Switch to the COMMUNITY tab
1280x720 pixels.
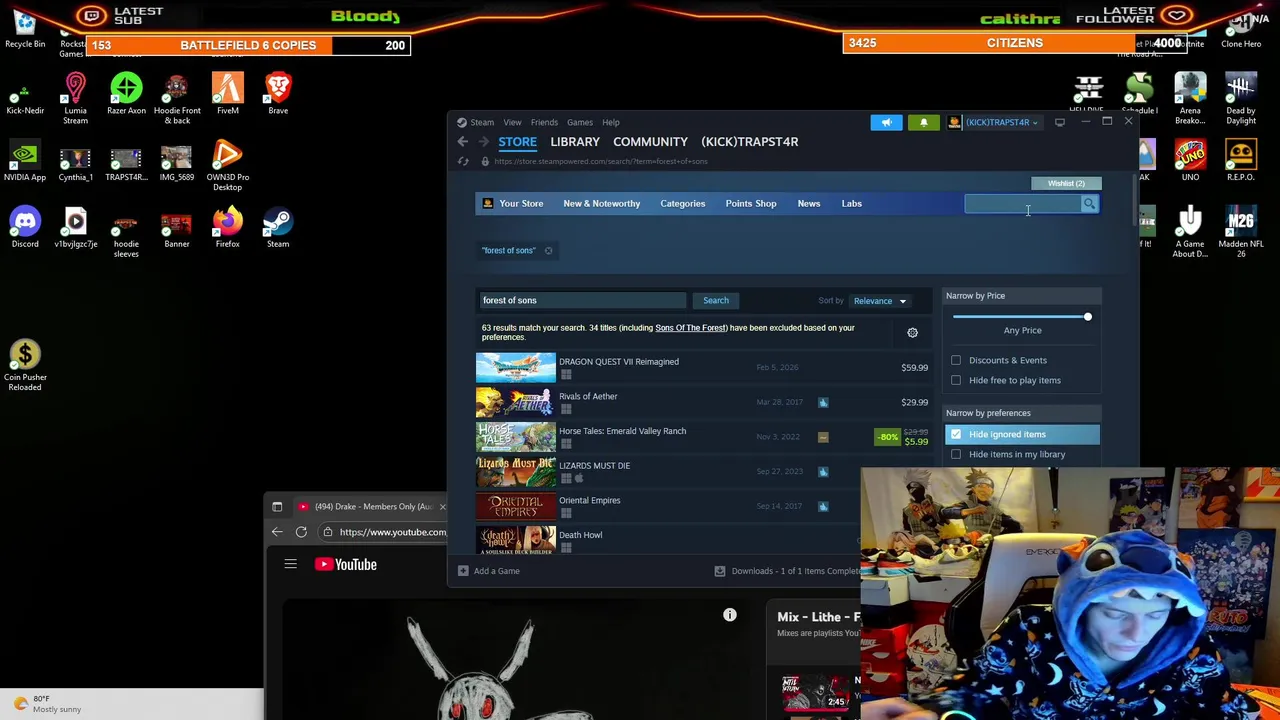click(650, 142)
